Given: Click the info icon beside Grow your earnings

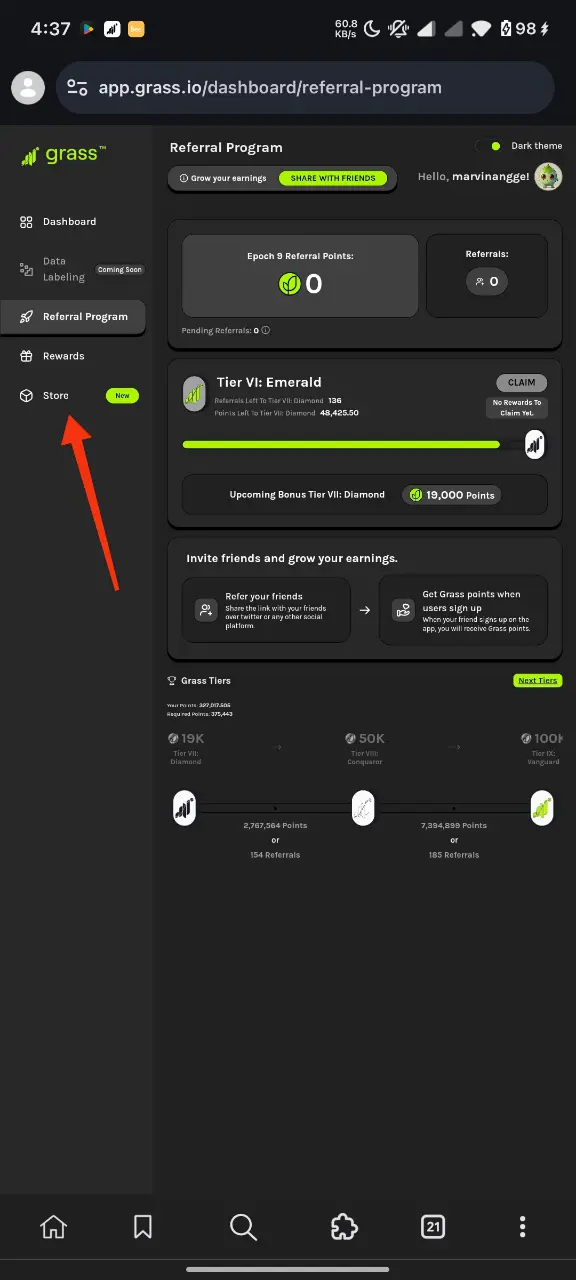Looking at the screenshot, I should [184, 178].
